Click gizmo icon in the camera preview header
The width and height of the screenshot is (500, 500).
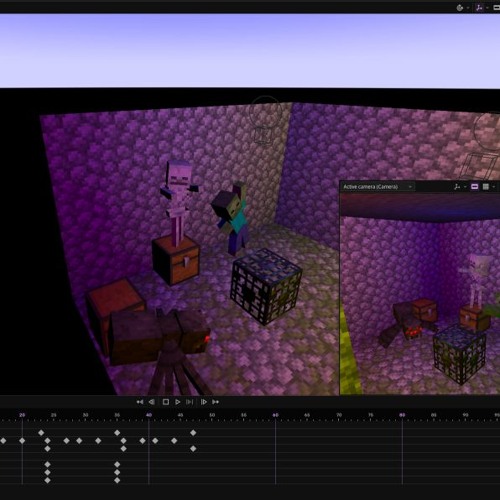457,187
